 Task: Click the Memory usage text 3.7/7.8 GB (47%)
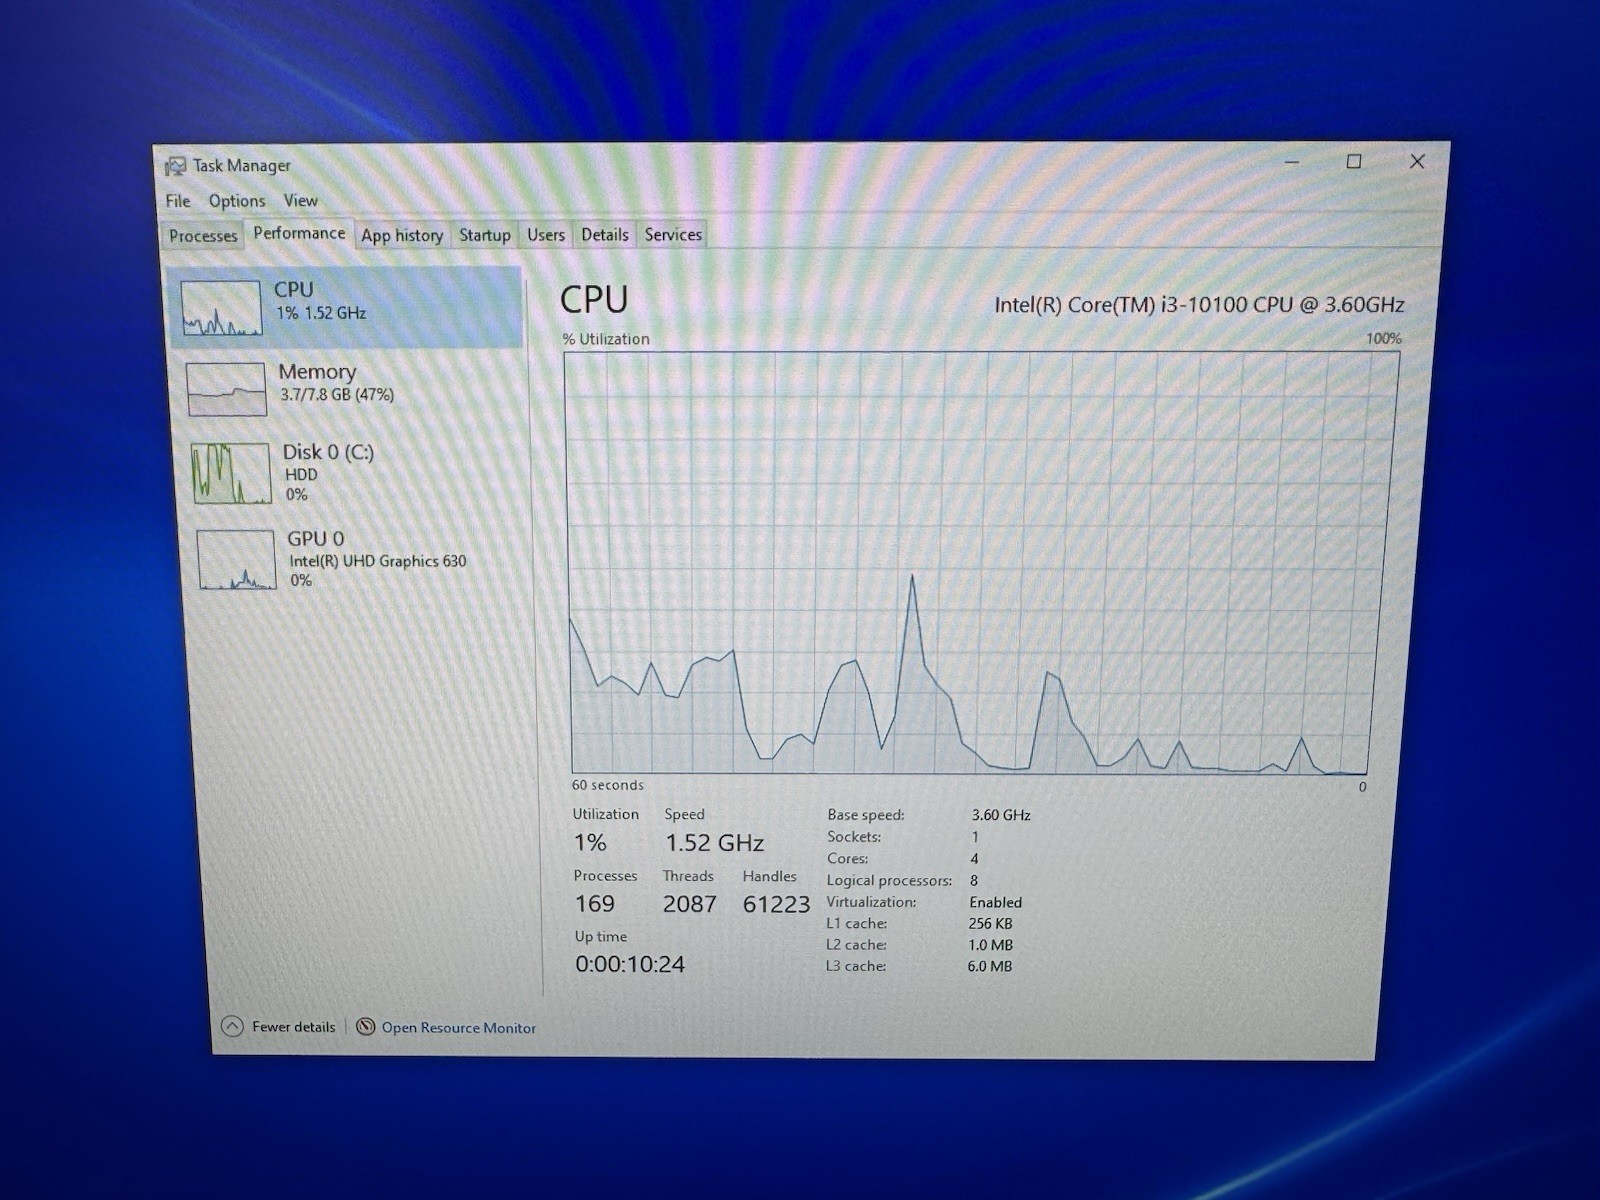[x=337, y=395]
